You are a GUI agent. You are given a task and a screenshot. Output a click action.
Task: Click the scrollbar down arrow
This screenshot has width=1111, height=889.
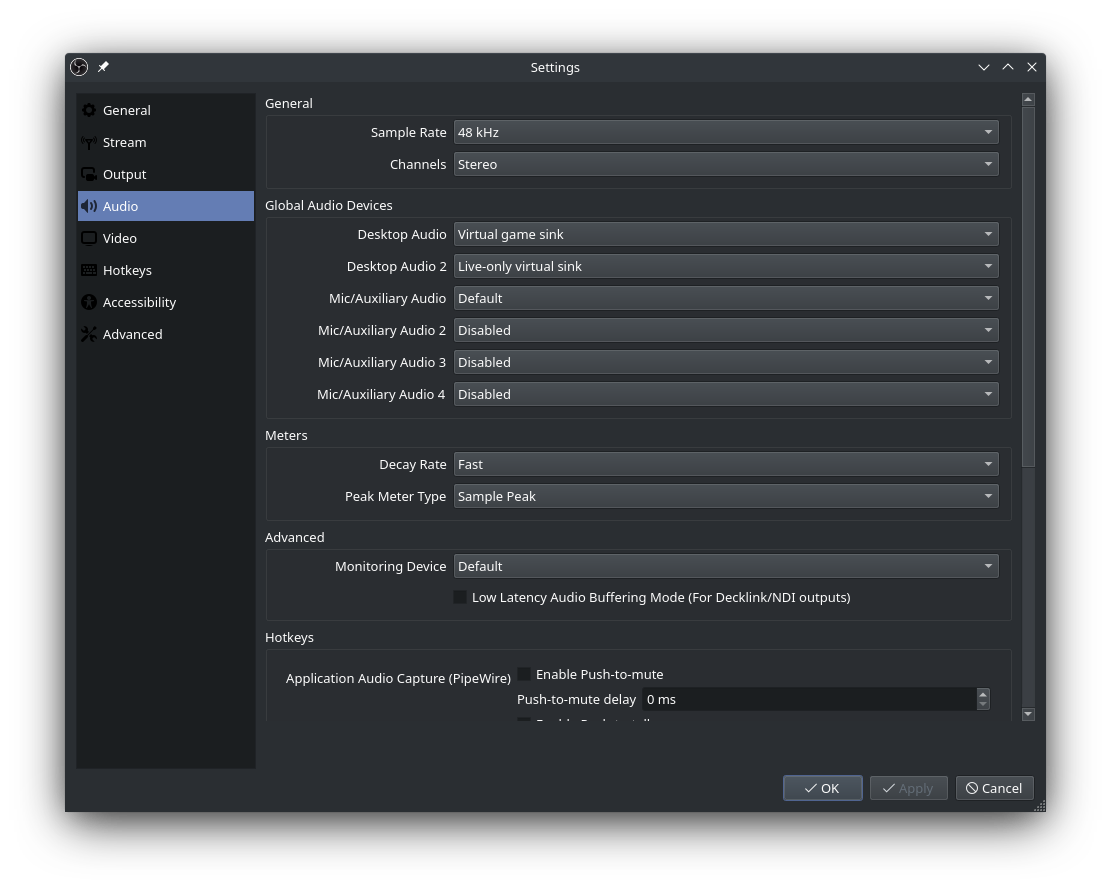pyautogui.click(x=1028, y=713)
